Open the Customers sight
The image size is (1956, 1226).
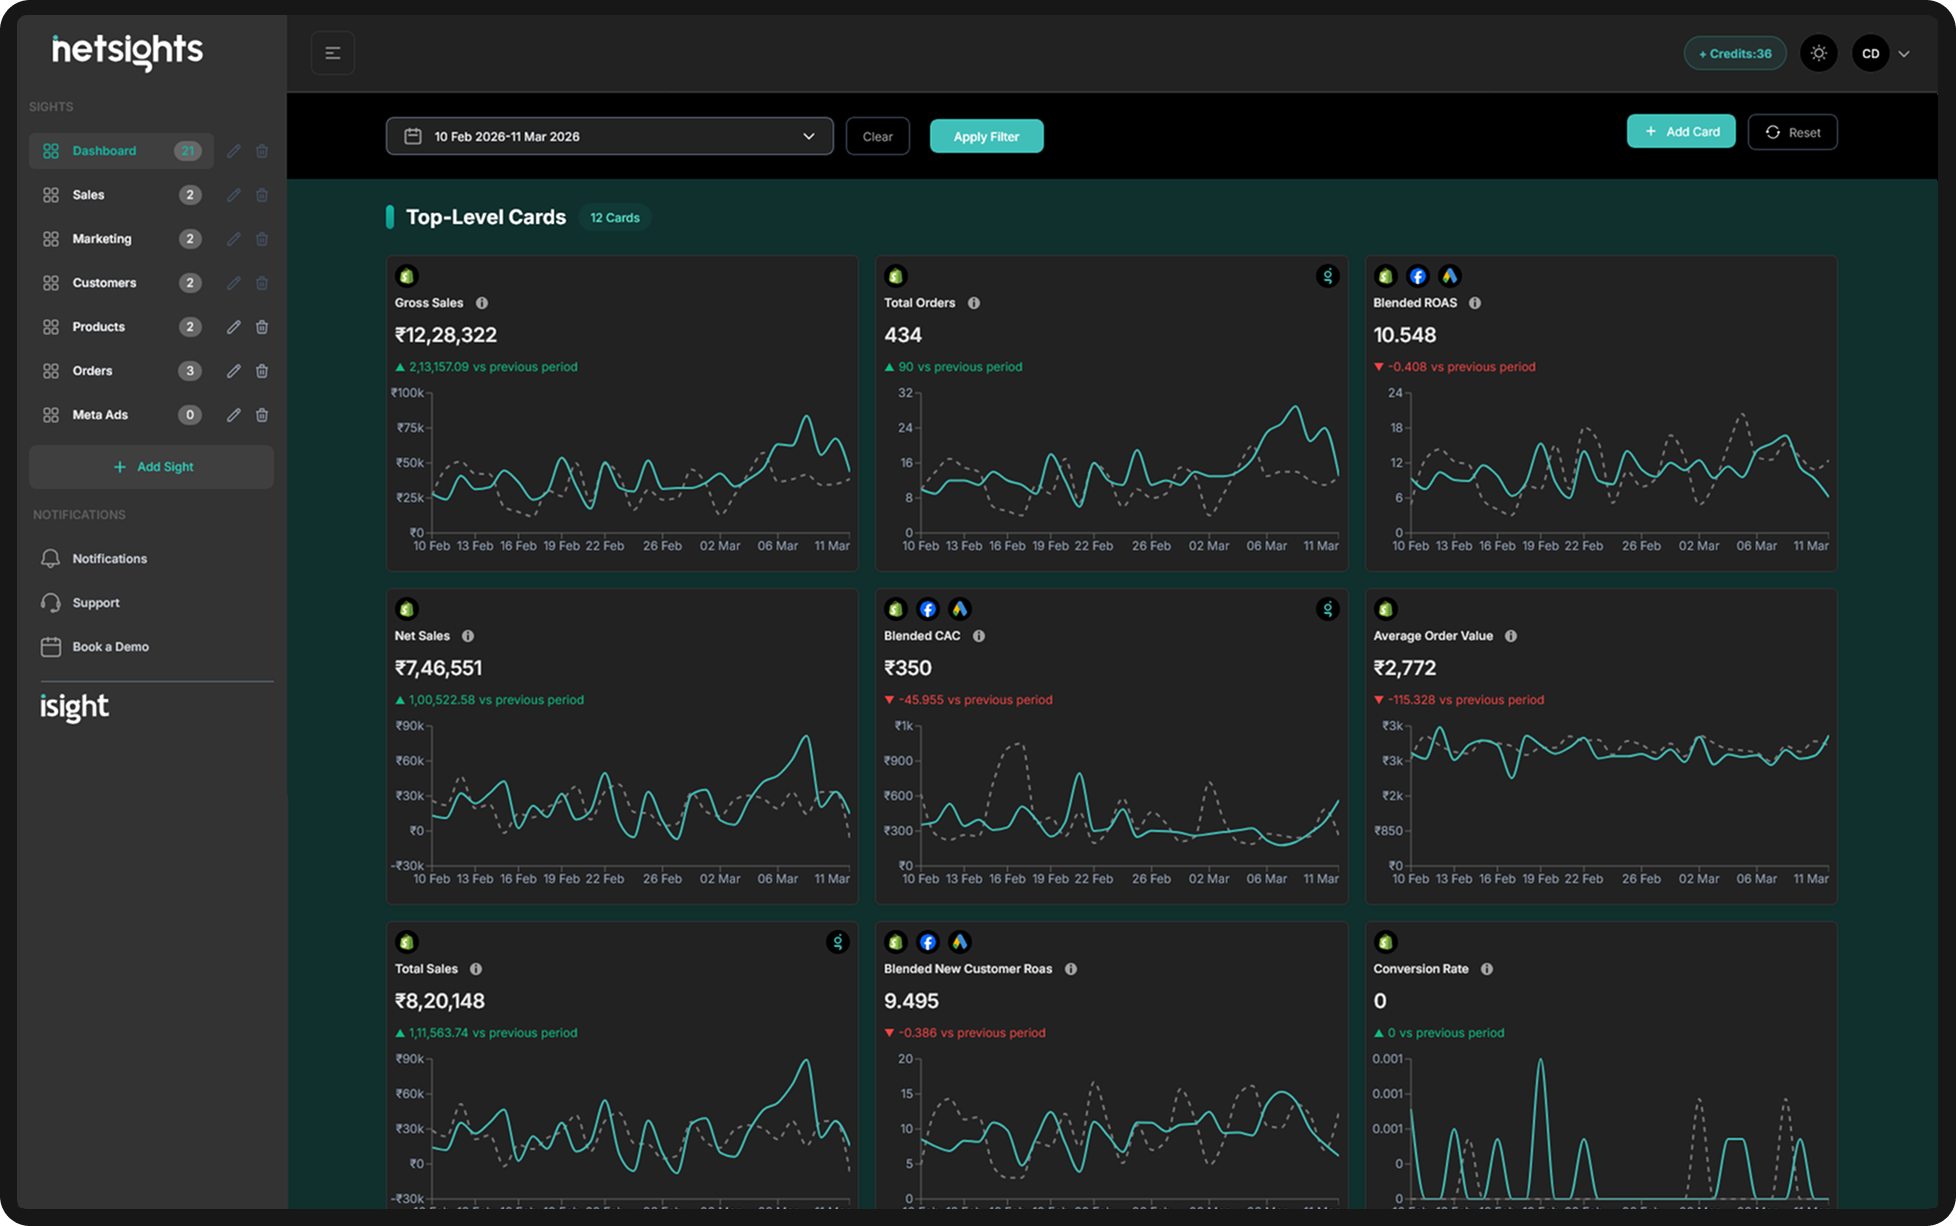[x=121, y=283]
